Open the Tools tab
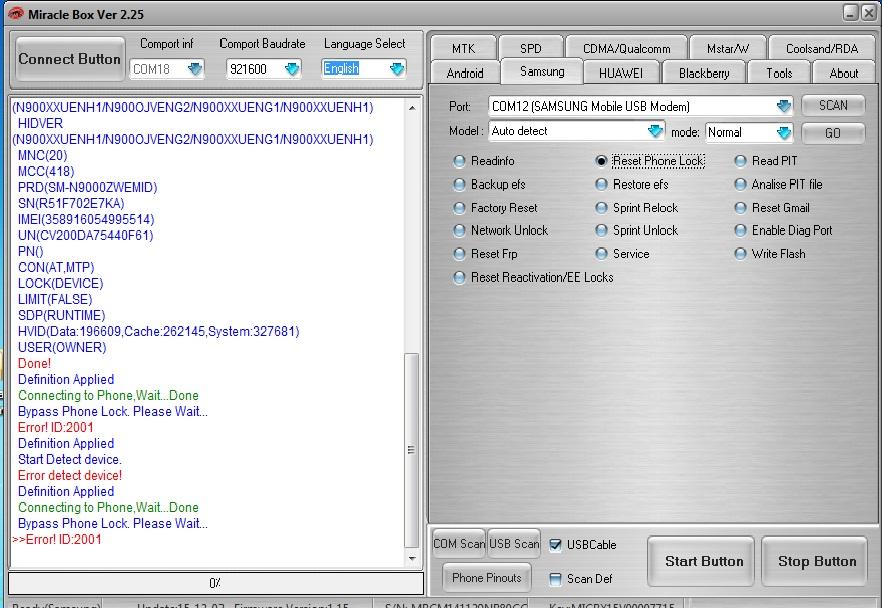The height and width of the screenshot is (608, 882). [779, 73]
